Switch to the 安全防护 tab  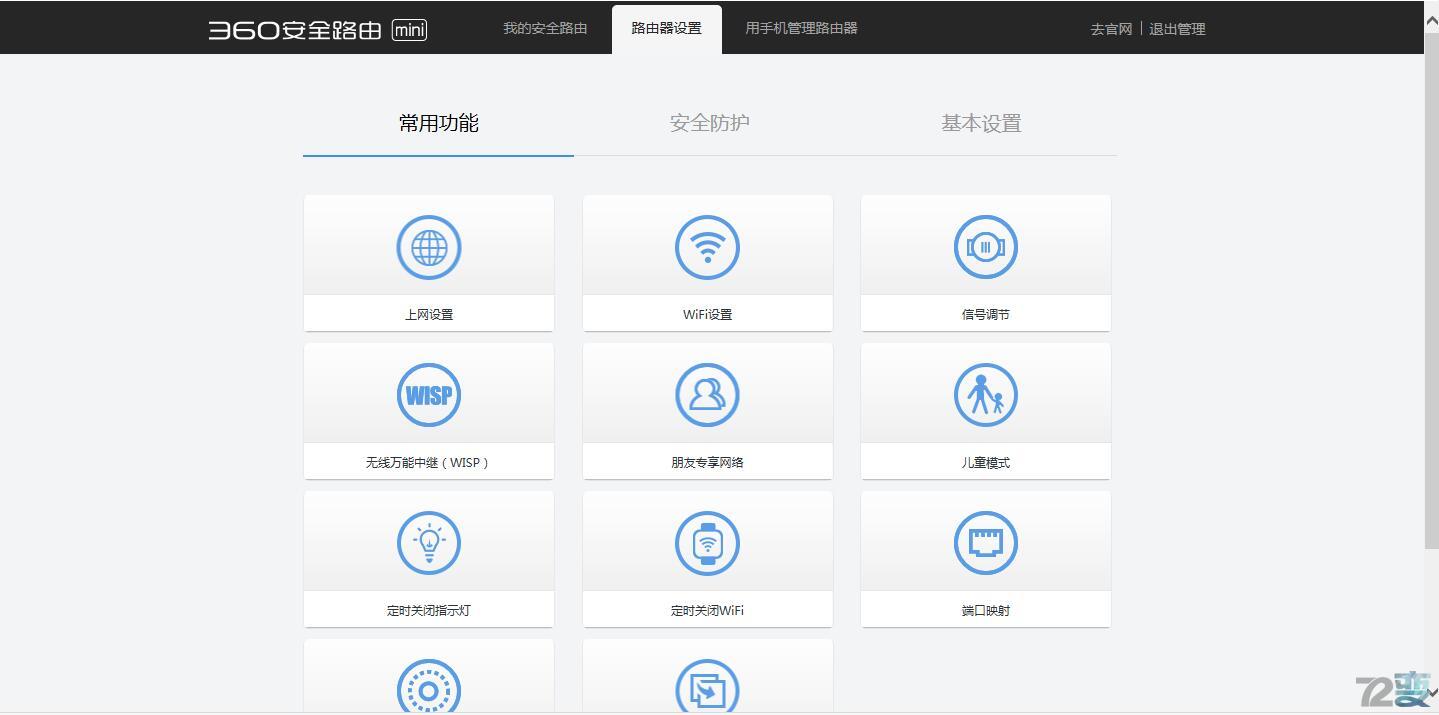click(x=708, y=122)
